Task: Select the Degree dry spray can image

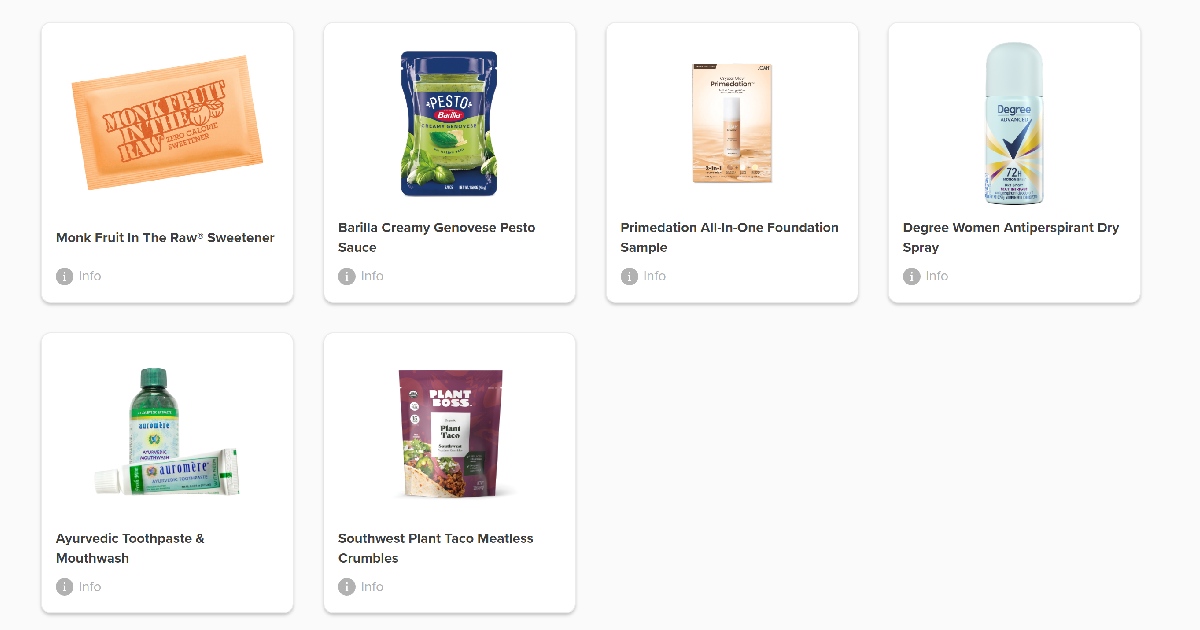Action: [x=1014, y=123]
